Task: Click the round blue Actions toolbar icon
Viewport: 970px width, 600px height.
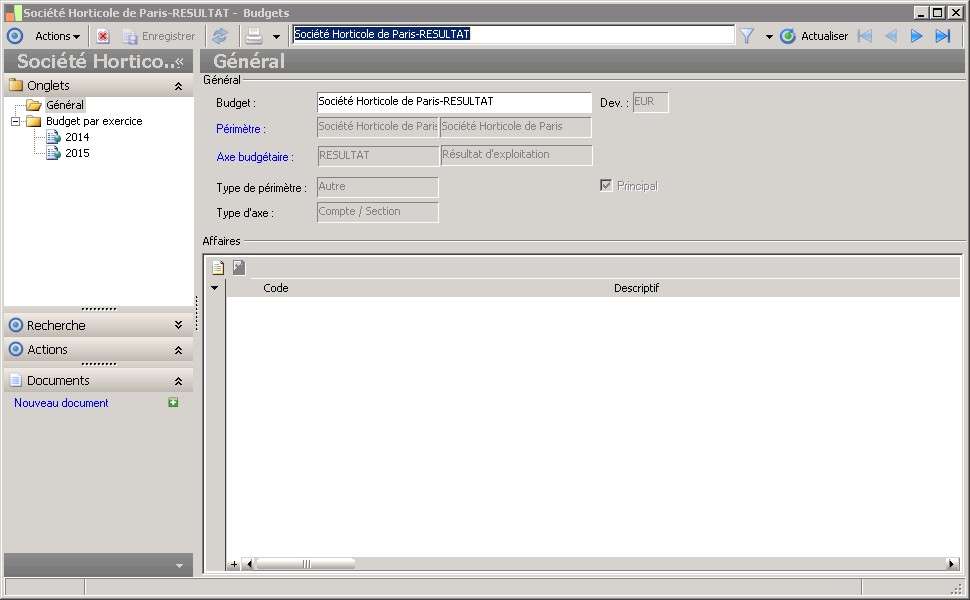Action: [15, 36]
